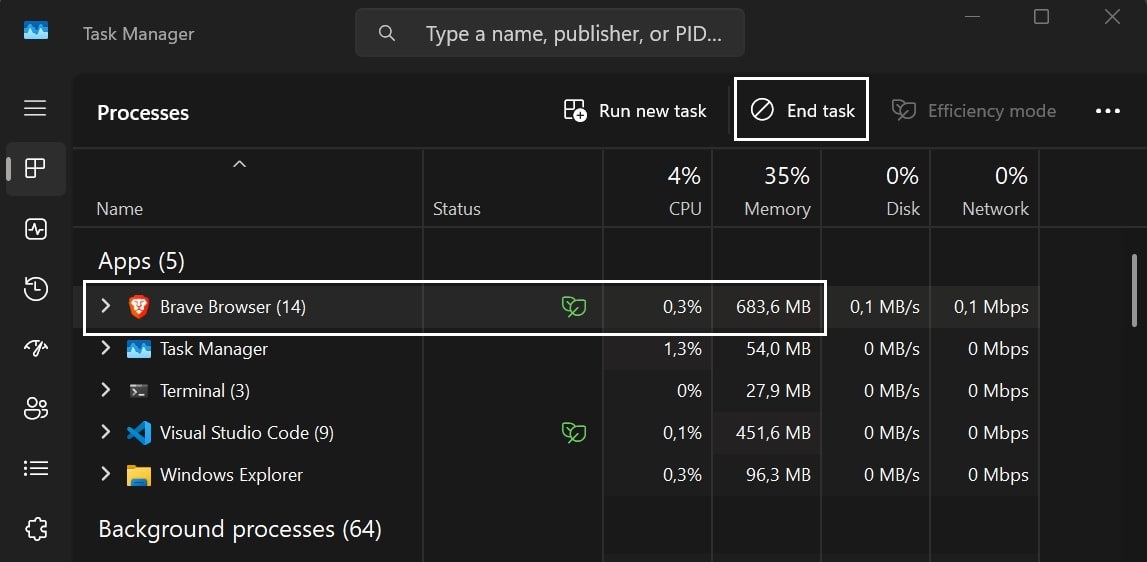Screen dimensions: 1147x562
Task: Open the Services page in sidebar
Action: point(35,528)
